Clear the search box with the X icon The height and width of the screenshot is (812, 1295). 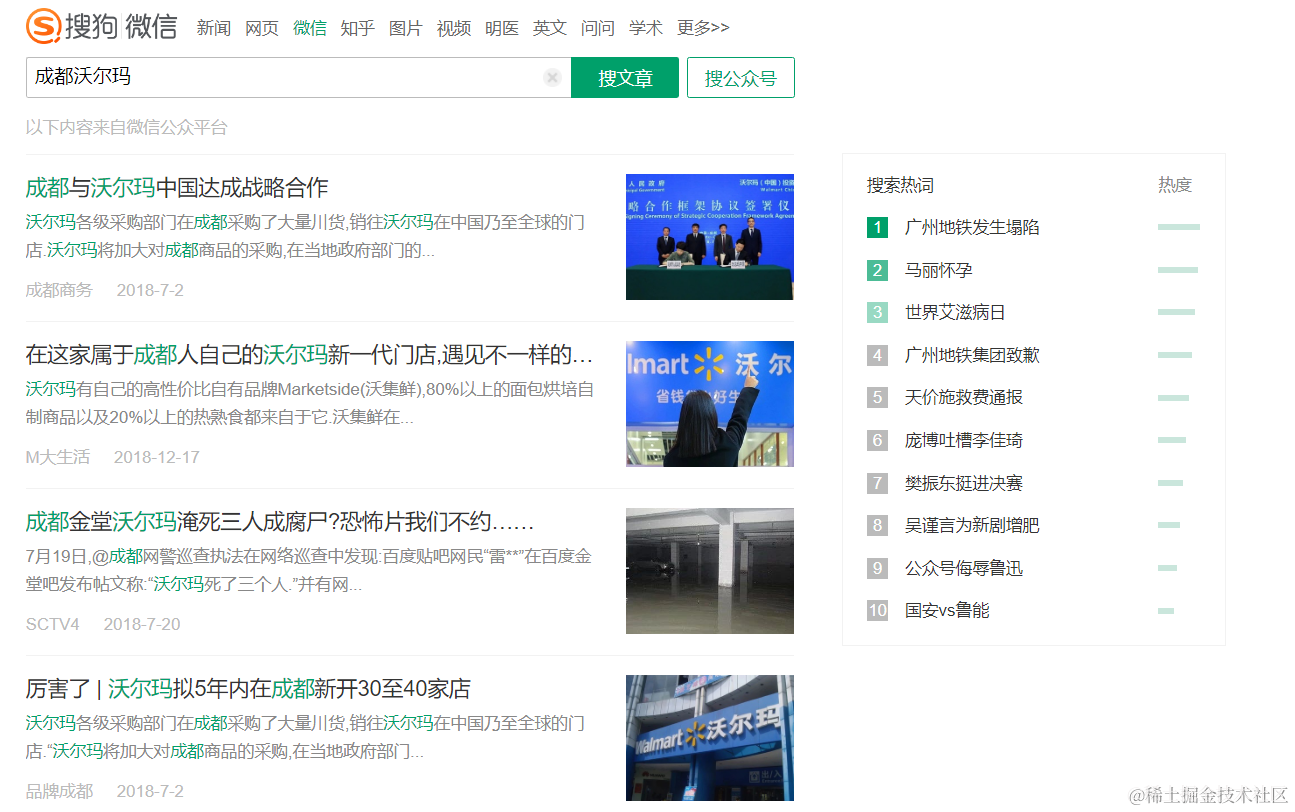(552, 78)
